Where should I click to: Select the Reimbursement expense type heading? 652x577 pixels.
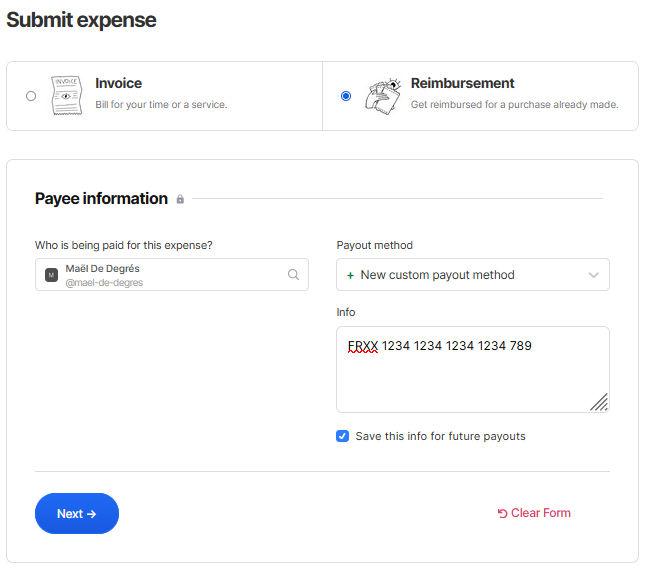462,84
